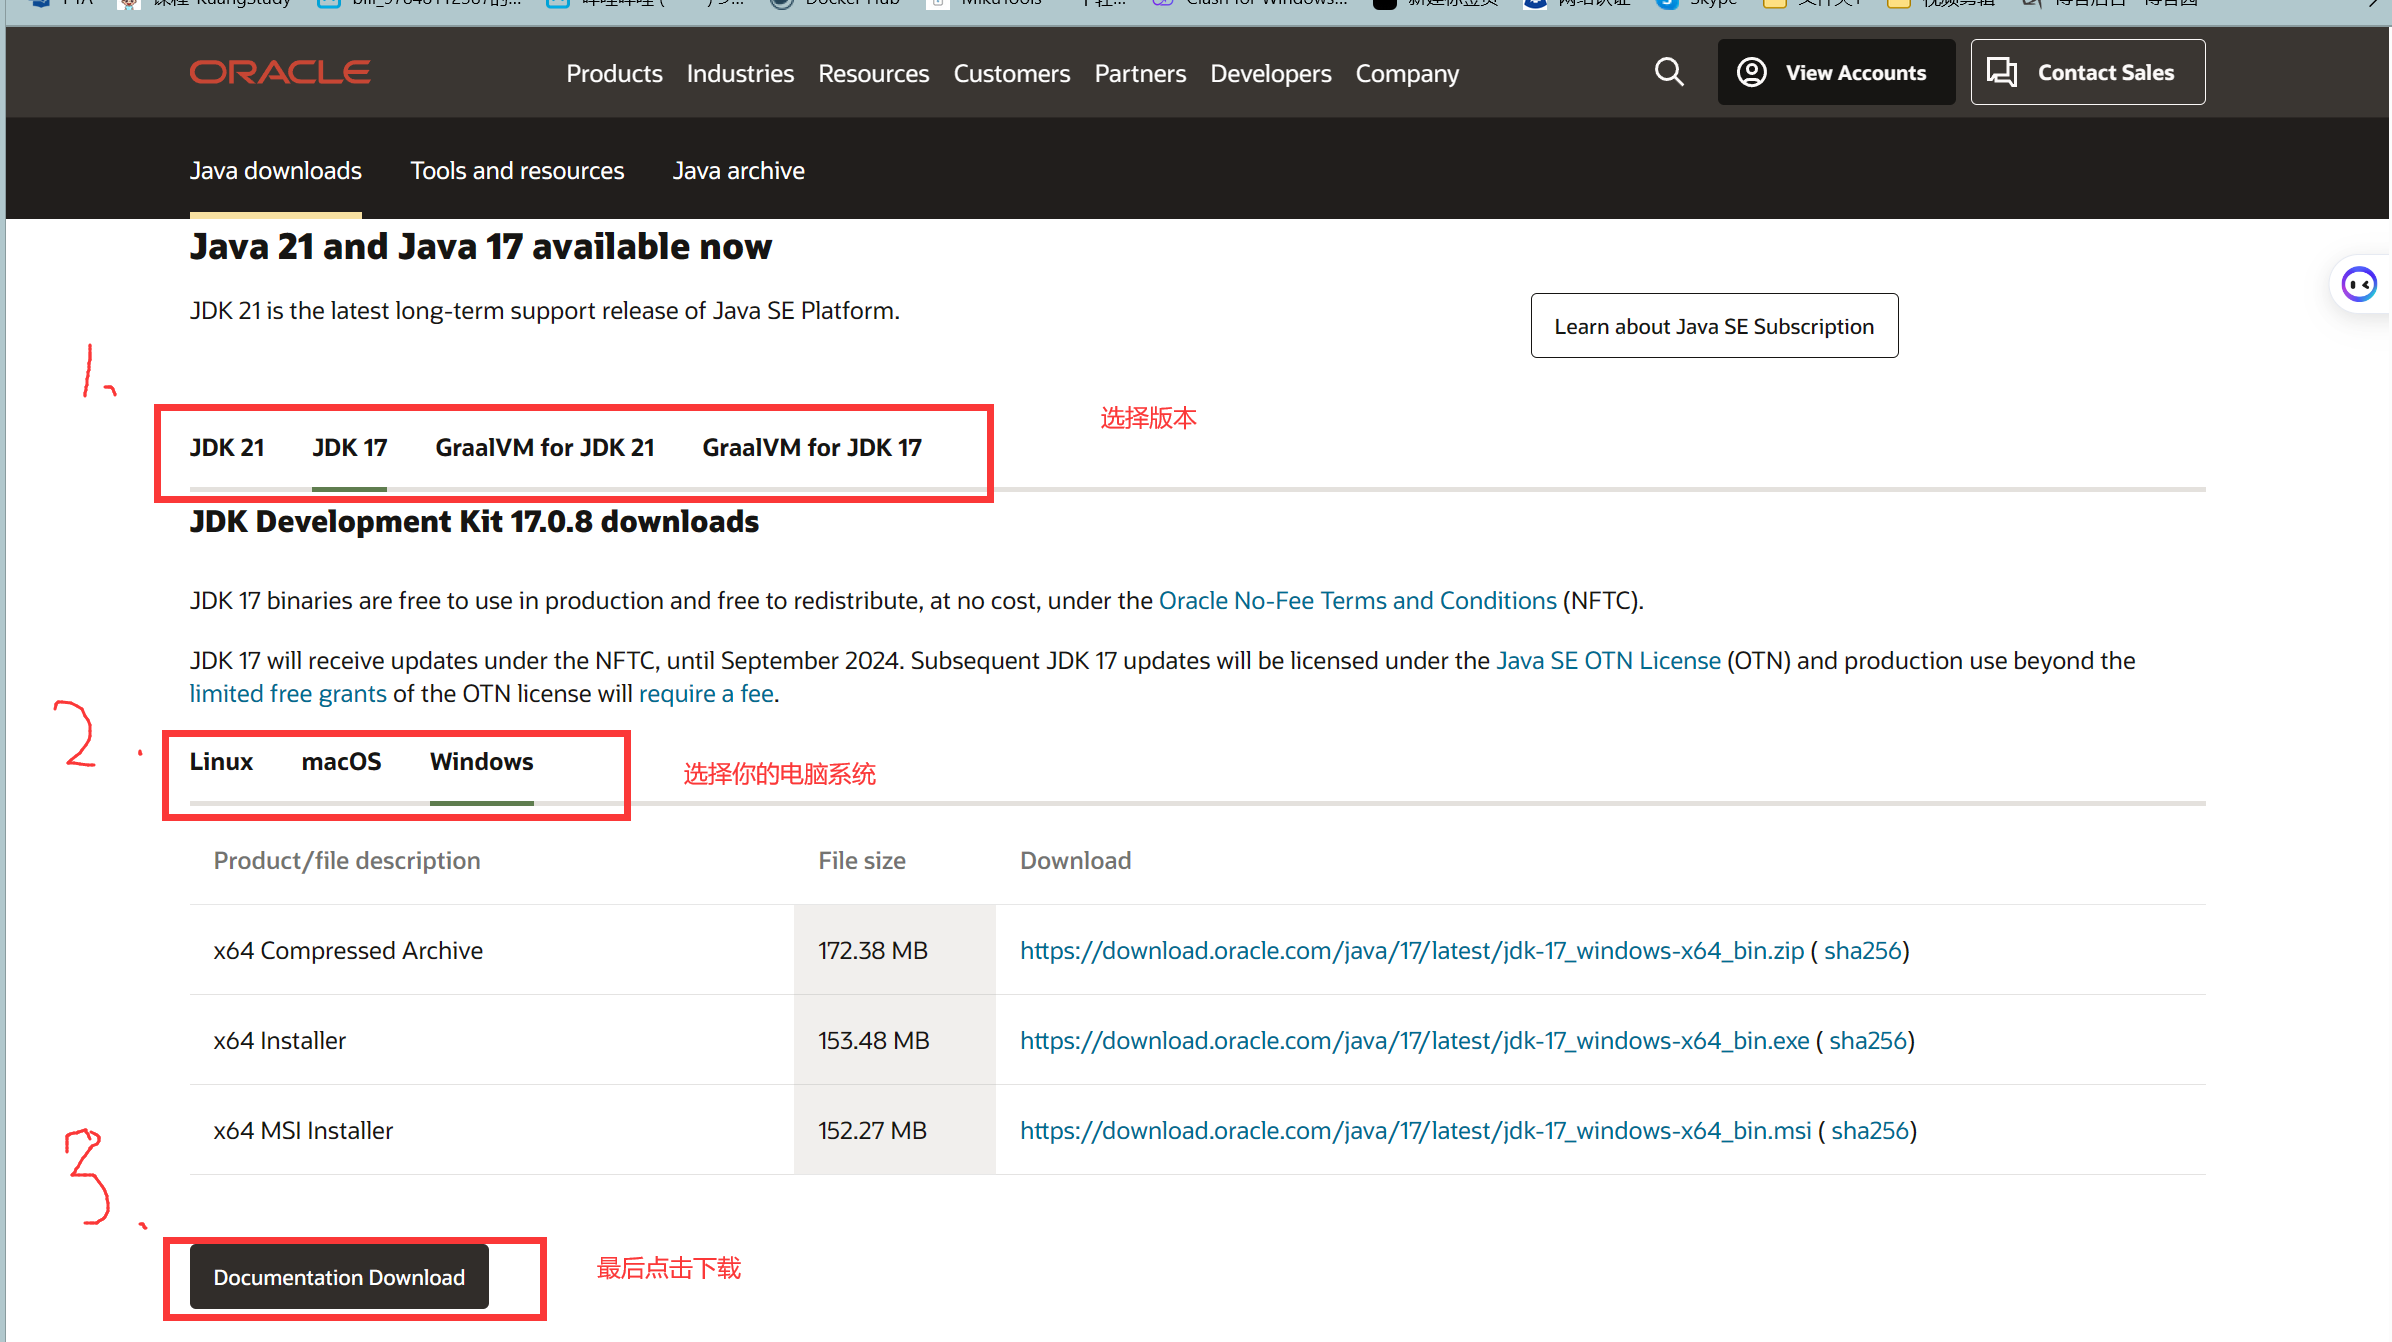2392x1342 pixels.
Task: Click the 'Download' column header
Action: (1075, 860)
